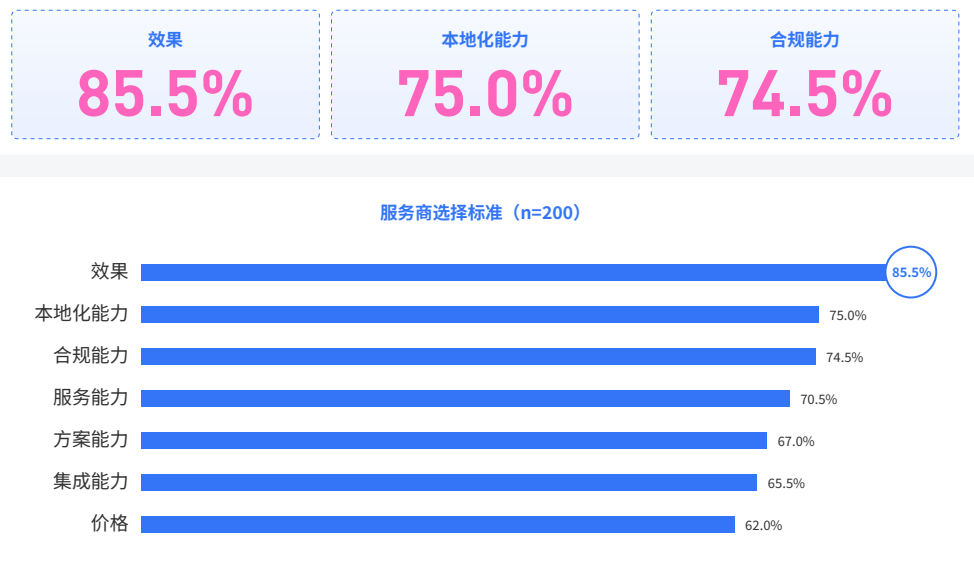Viewport: 974px width, 584px height.
Task: Click the 67.0% value label
Action: pos(796,442)
